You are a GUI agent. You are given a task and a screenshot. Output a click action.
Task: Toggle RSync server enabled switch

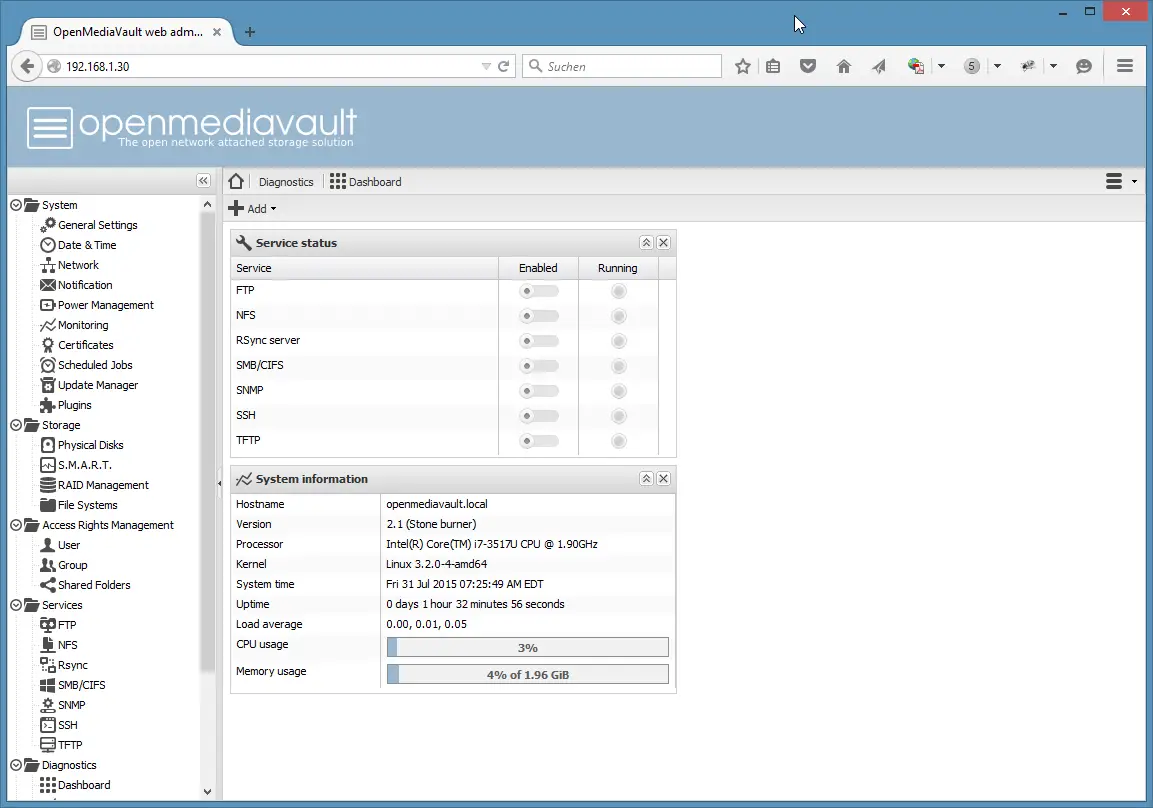pyautogui.click(x=539, y=341)
